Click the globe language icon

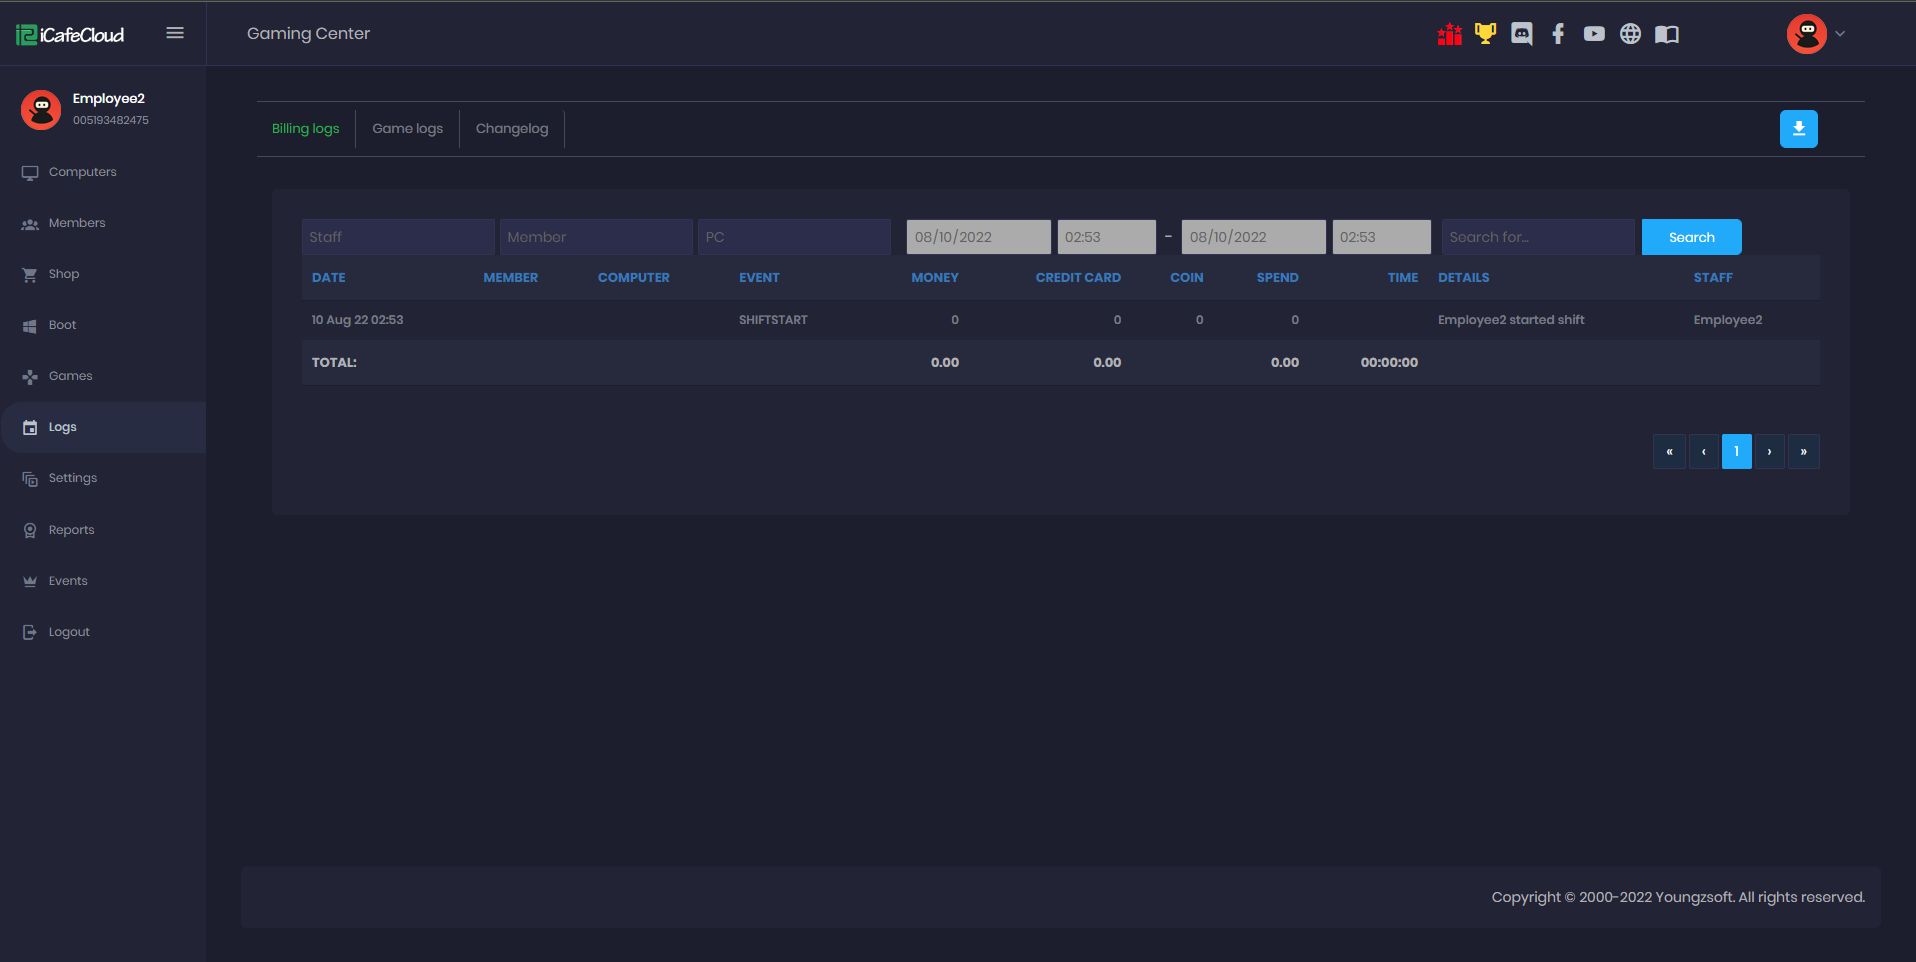tap(1630, 34)
